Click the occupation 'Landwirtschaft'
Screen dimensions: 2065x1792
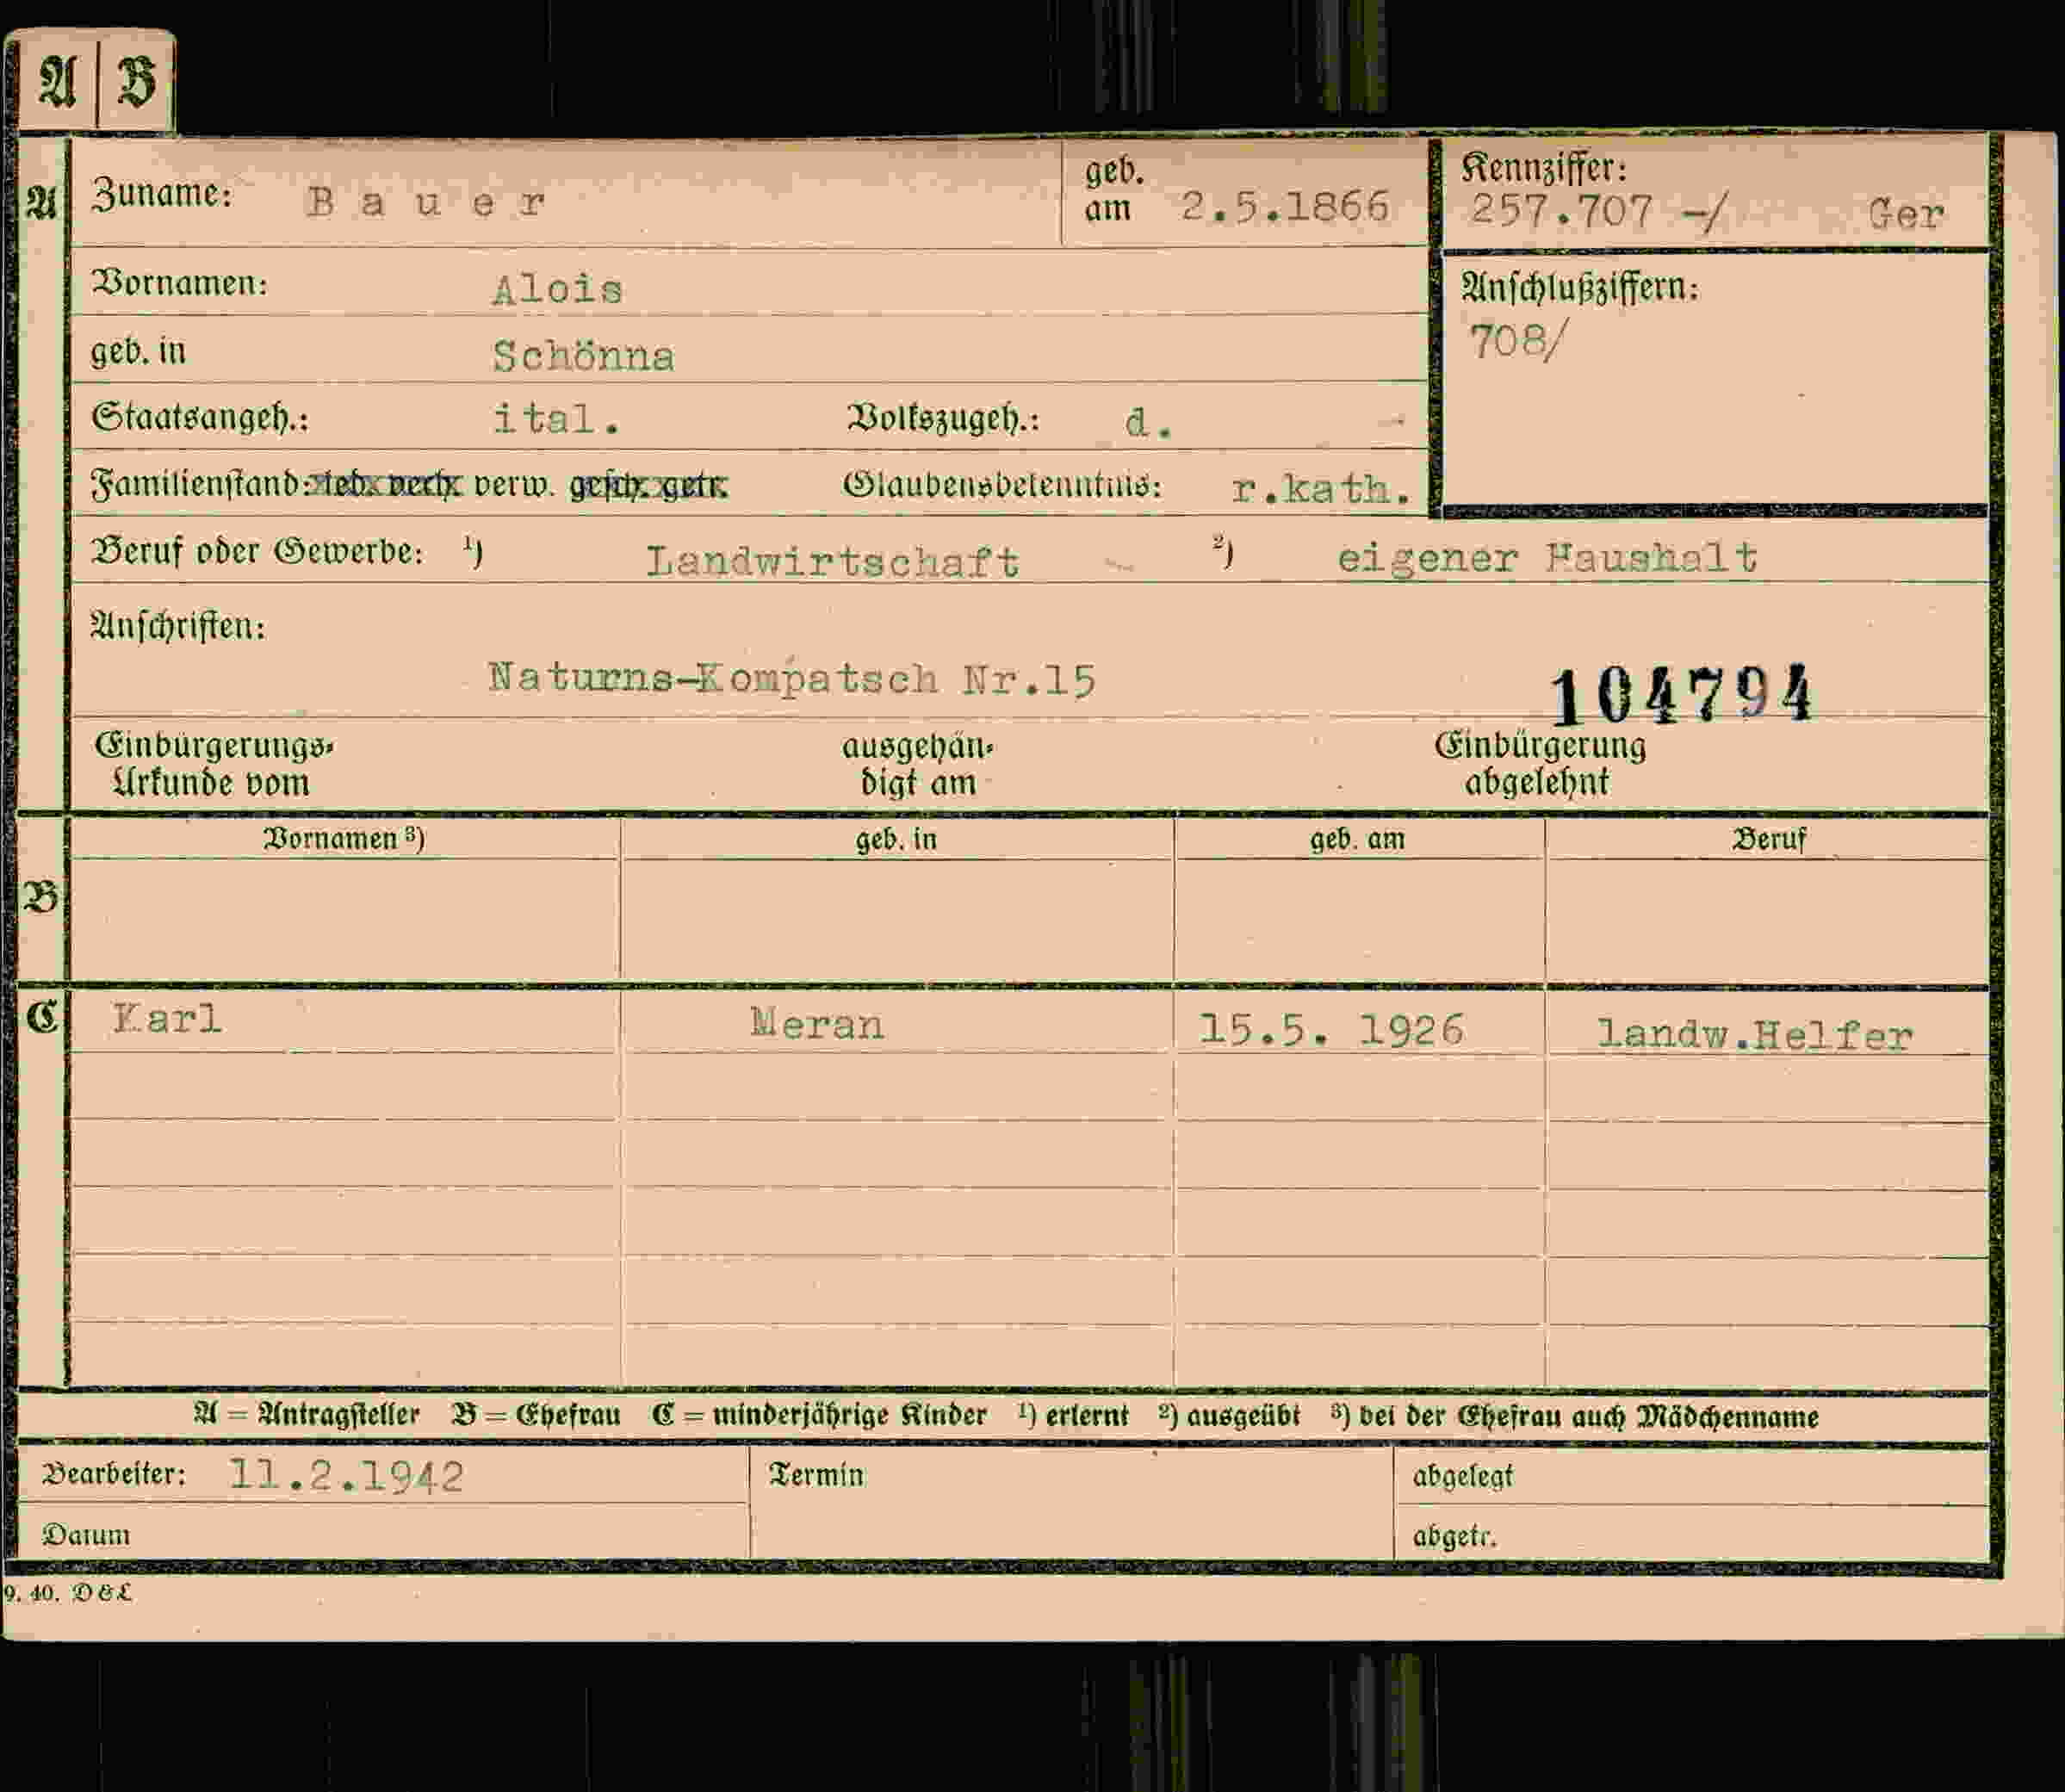click(x=832, y=562)
